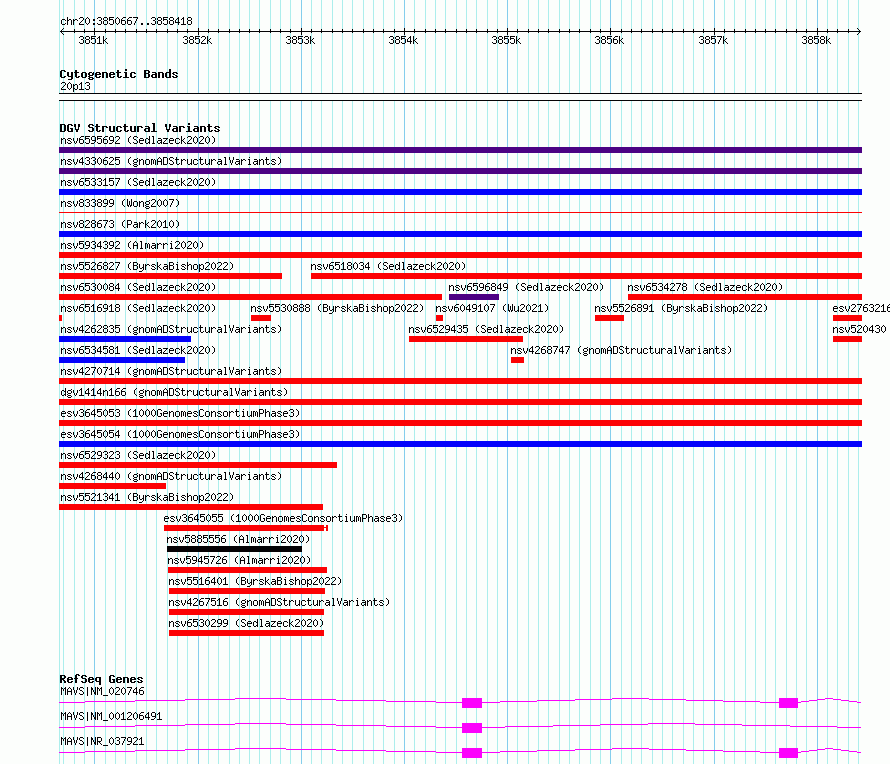This screenshot has width=890, height=764.
Task: Select the nsv6530084 (Sedlazeck2020) label
Action: [x=138, y=287]
